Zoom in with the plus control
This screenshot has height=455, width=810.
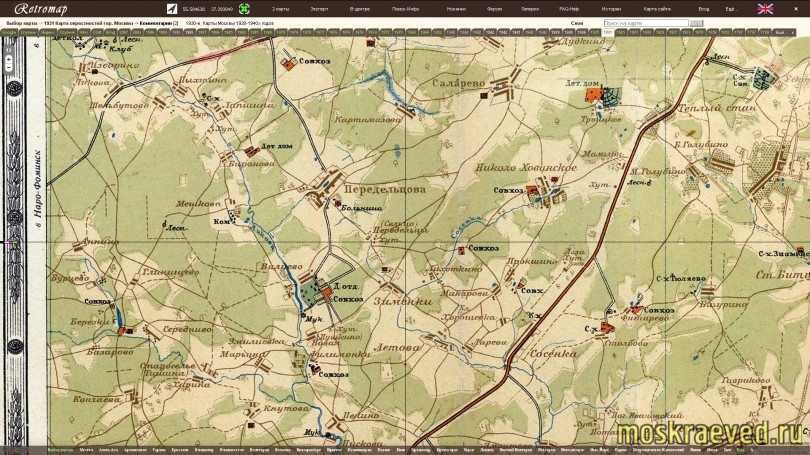(x=9, y=59)
